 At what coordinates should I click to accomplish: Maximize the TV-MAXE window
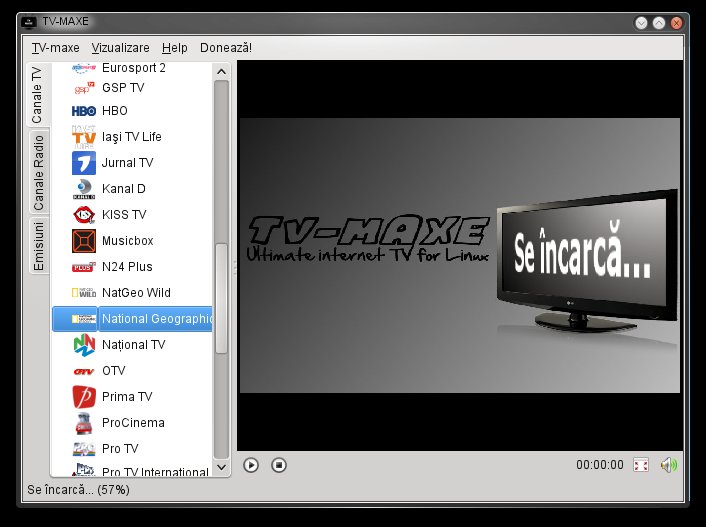(659, 23)
